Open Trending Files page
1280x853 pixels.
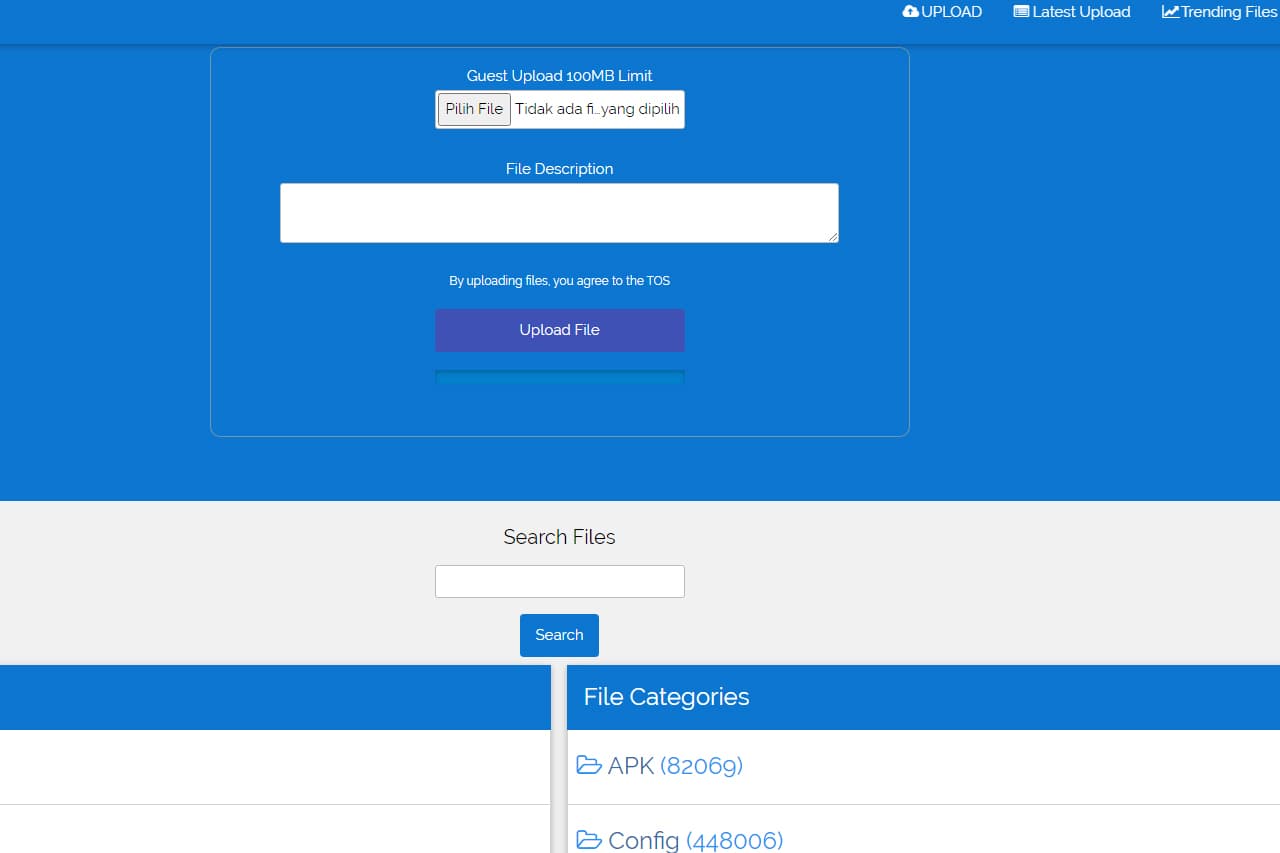pyautogui.click(x=1220, y=12)
